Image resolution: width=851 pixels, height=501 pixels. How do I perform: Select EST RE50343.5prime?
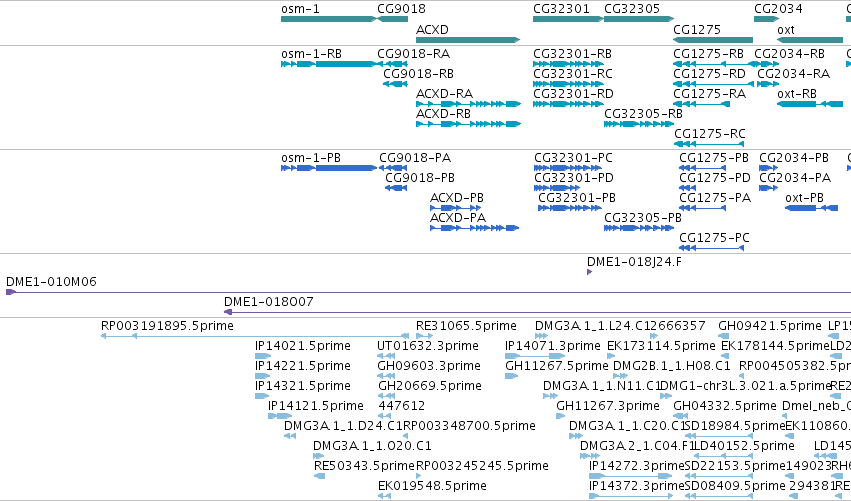pyautogui.click(x=319, y=476)
